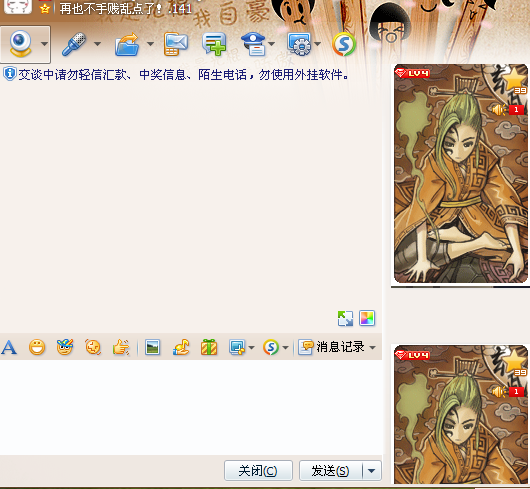Screen dimensions: 530x489
Task: Click LV4 badge on upper card
Action: 412,73
